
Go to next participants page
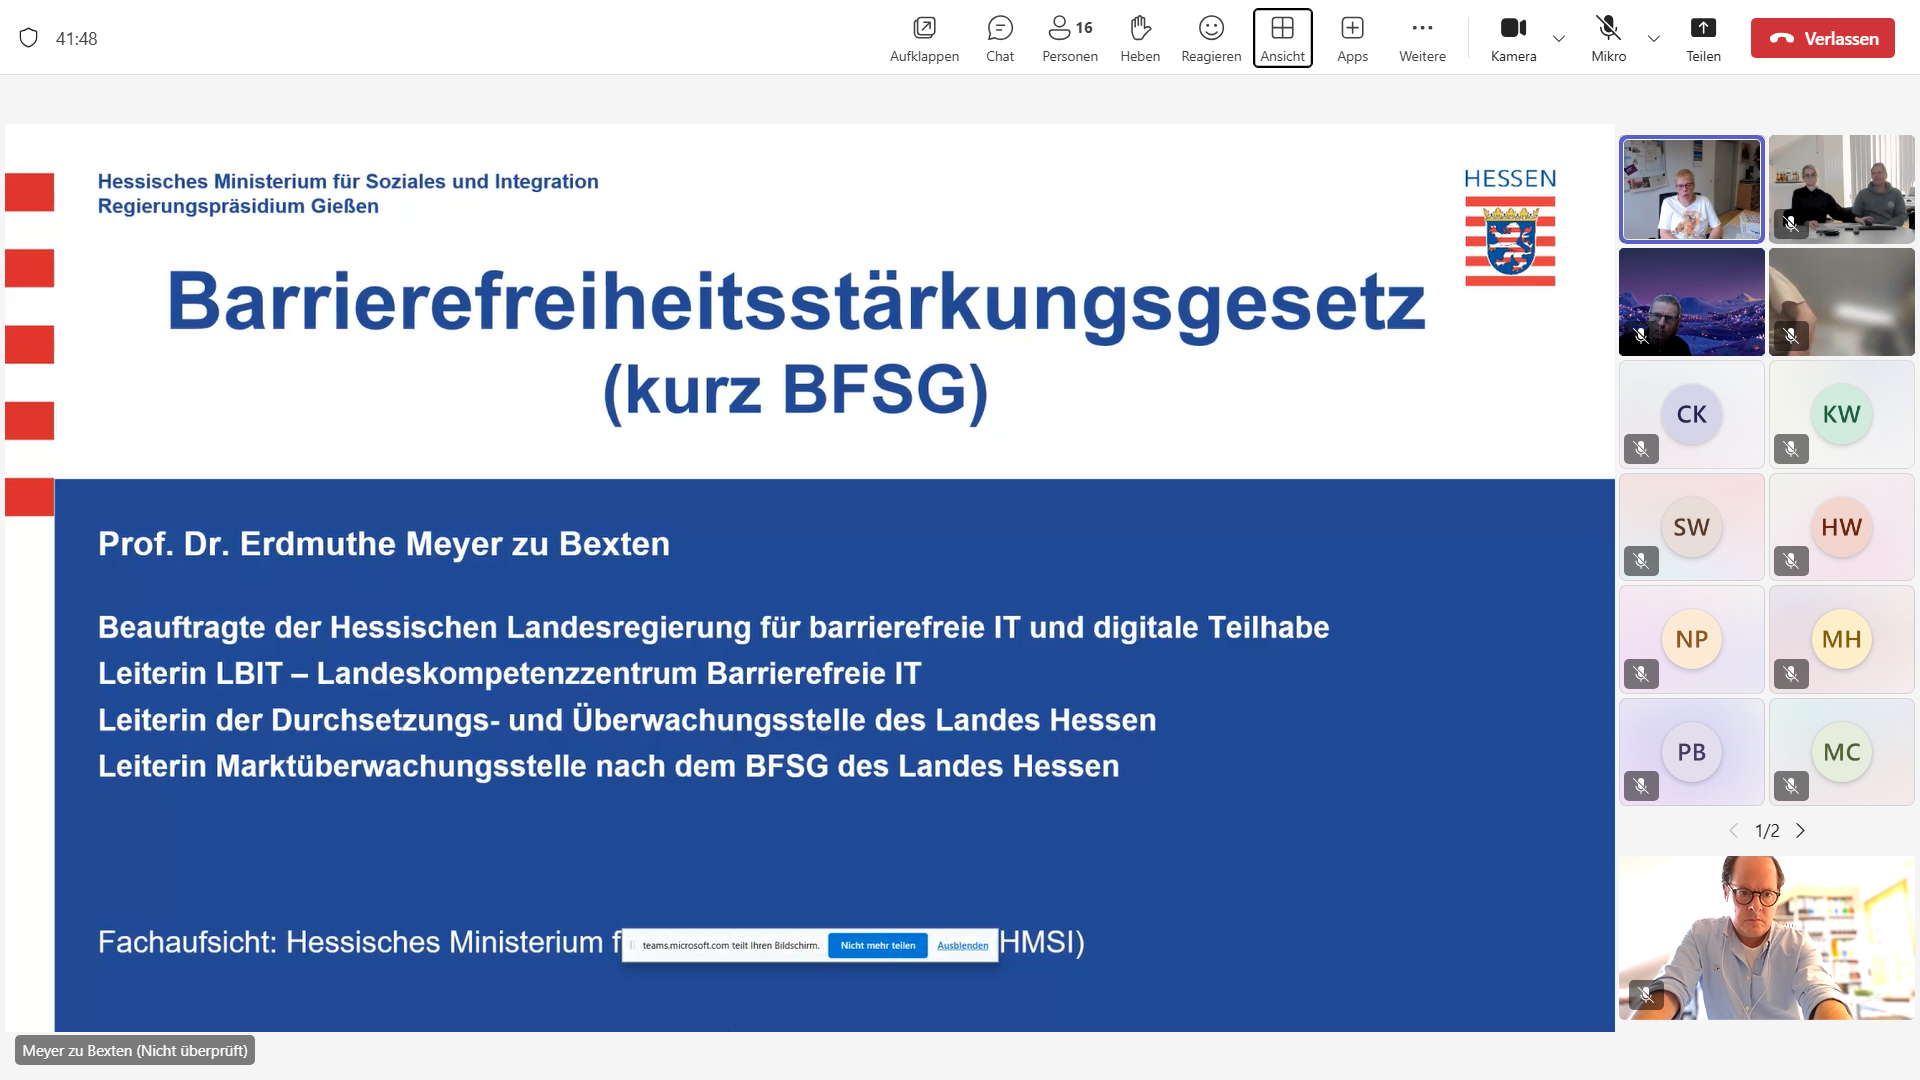click(1800, 831)
